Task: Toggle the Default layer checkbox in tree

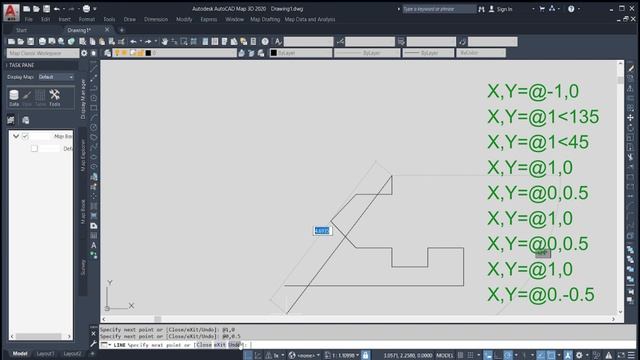Action: click(x=34, y=149)
